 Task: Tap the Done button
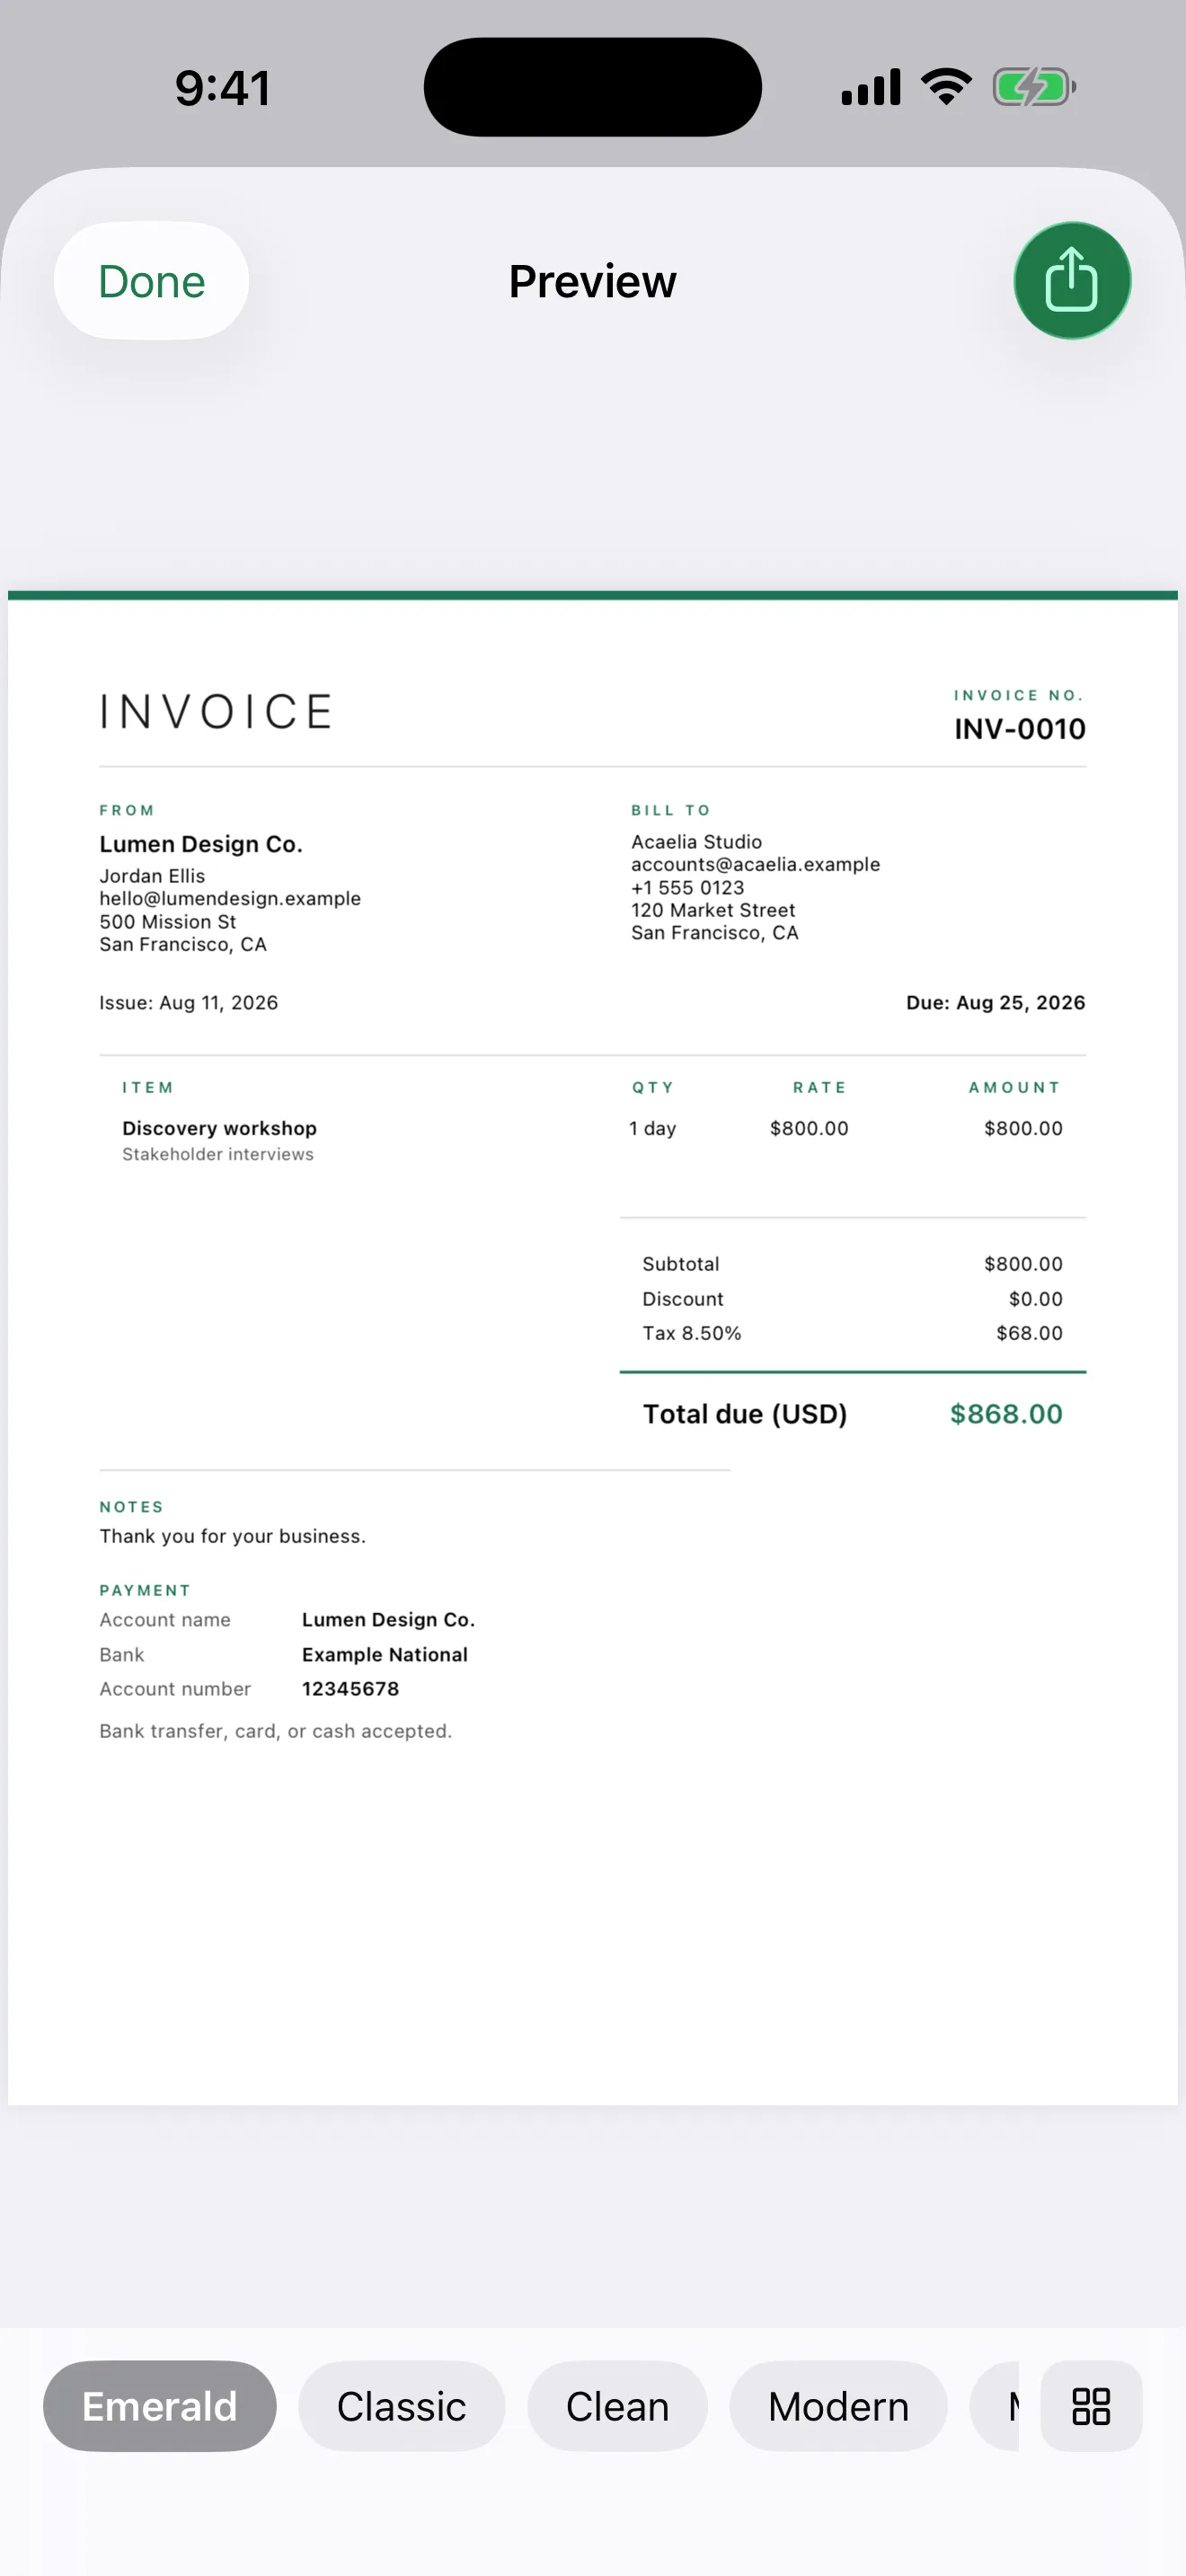coord(151,281)
